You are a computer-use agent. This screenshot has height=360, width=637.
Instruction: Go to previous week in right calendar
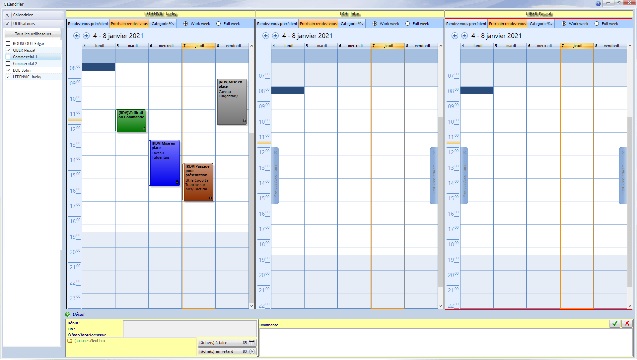point(455,36)
